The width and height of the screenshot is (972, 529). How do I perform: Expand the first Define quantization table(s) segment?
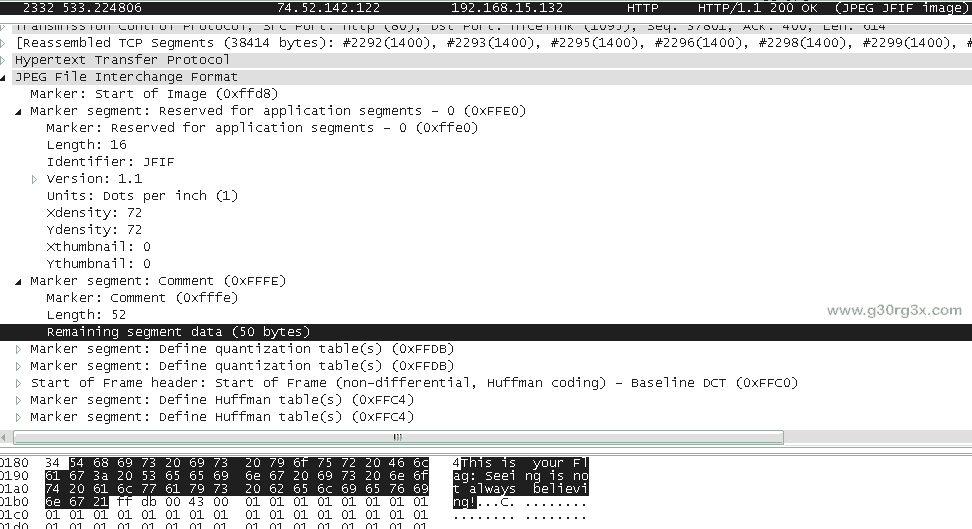19,349
